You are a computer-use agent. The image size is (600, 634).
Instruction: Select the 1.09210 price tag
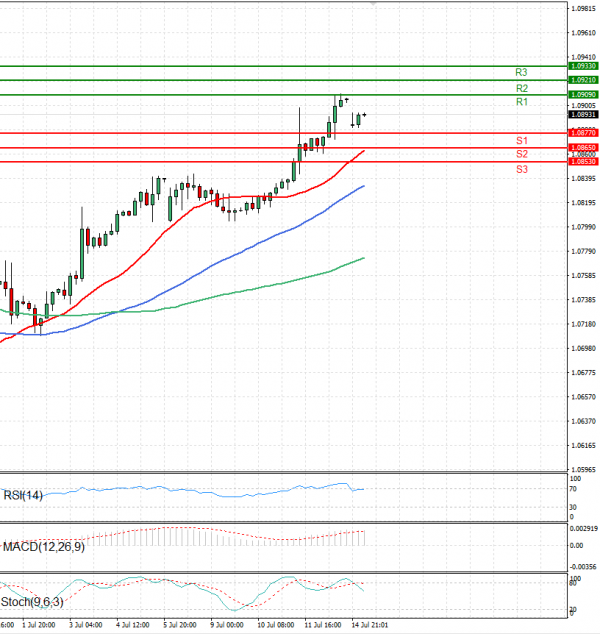(x=583, y=80)
